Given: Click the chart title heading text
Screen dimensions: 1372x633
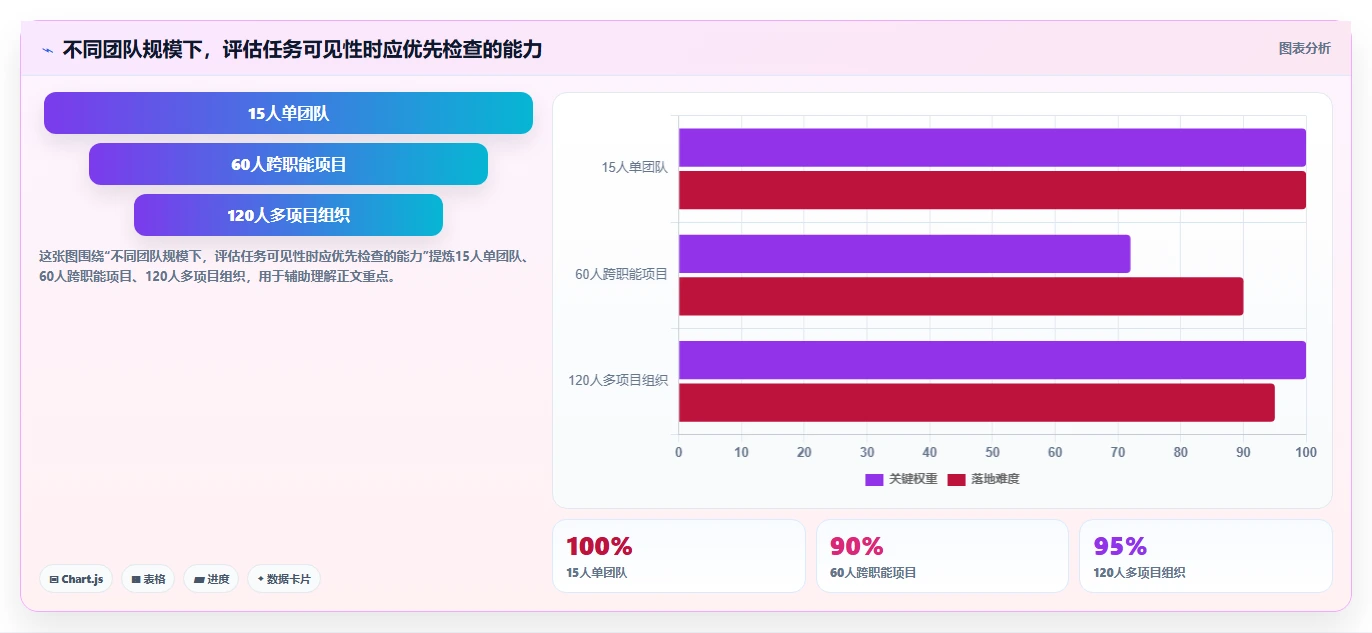Looking at the screenshot, I should pos(302,49).
